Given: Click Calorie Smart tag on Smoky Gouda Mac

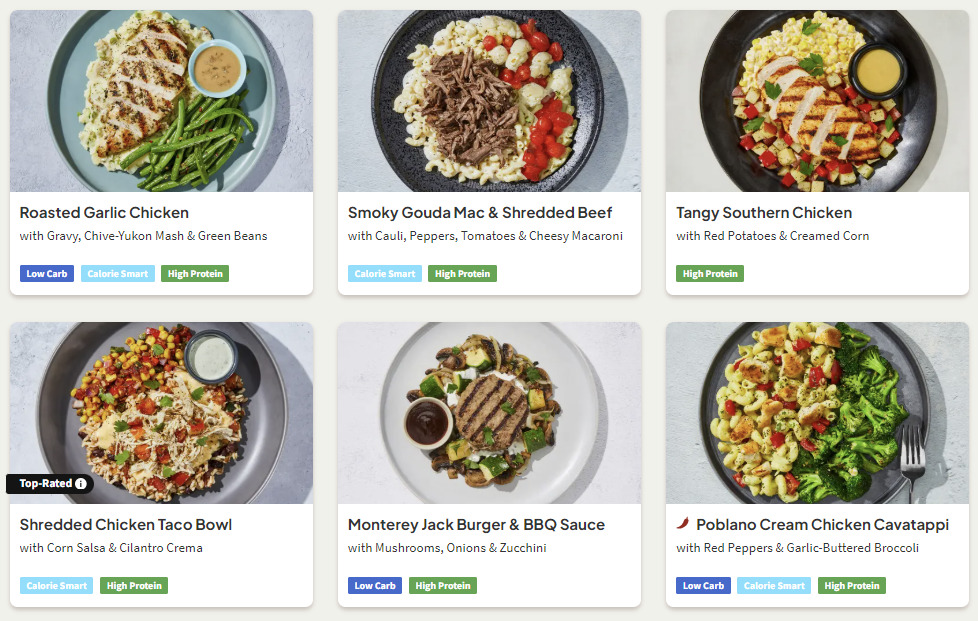Looking at the screenshot, I should pyautogui.click(x=384, y=274).
